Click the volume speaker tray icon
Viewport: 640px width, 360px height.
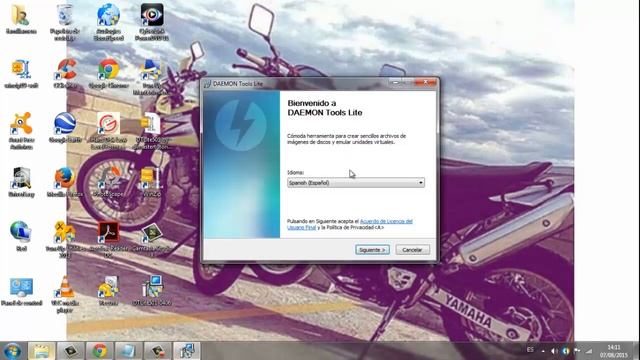554,351
